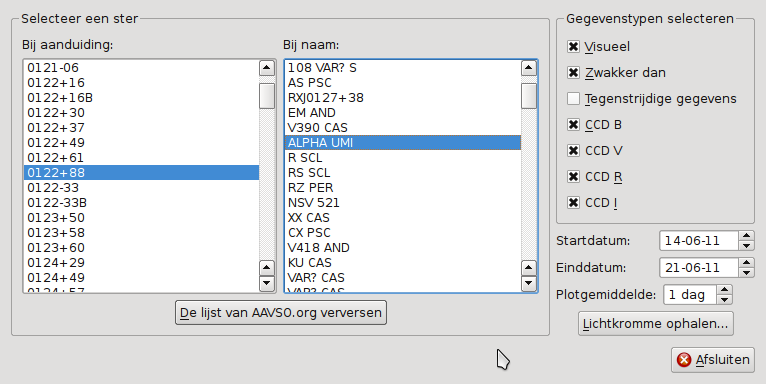The height and width of the screenshot is (384, 766).
Task: Click the Afsluiten button
Action: click(713, 360)
